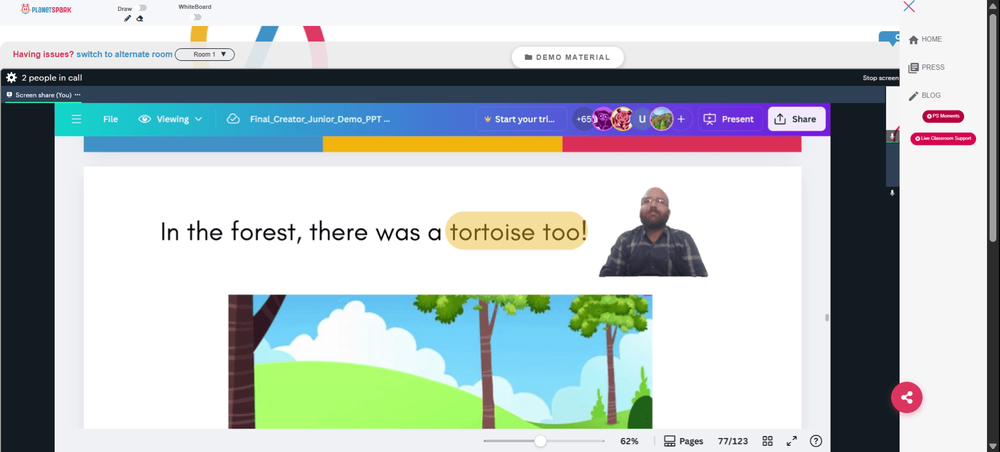Click the blue chat bubble icon
The width and height of the screenshot is (1000, 452).
[x=889, y=38]
